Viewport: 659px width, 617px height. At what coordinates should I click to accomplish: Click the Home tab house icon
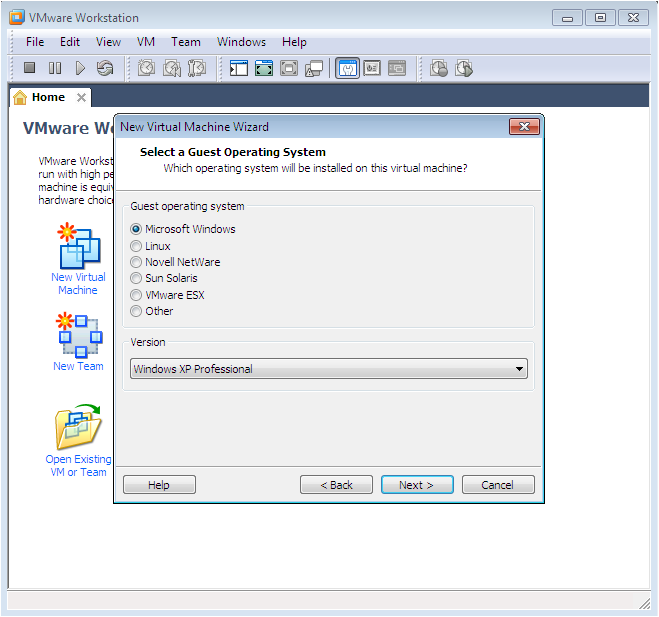[x=20, y=98]
